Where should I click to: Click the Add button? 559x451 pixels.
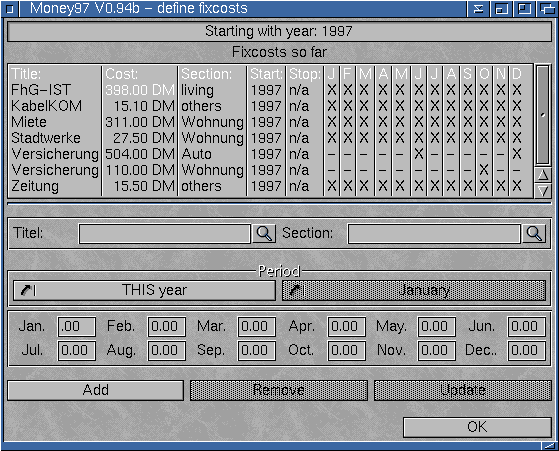96,390
